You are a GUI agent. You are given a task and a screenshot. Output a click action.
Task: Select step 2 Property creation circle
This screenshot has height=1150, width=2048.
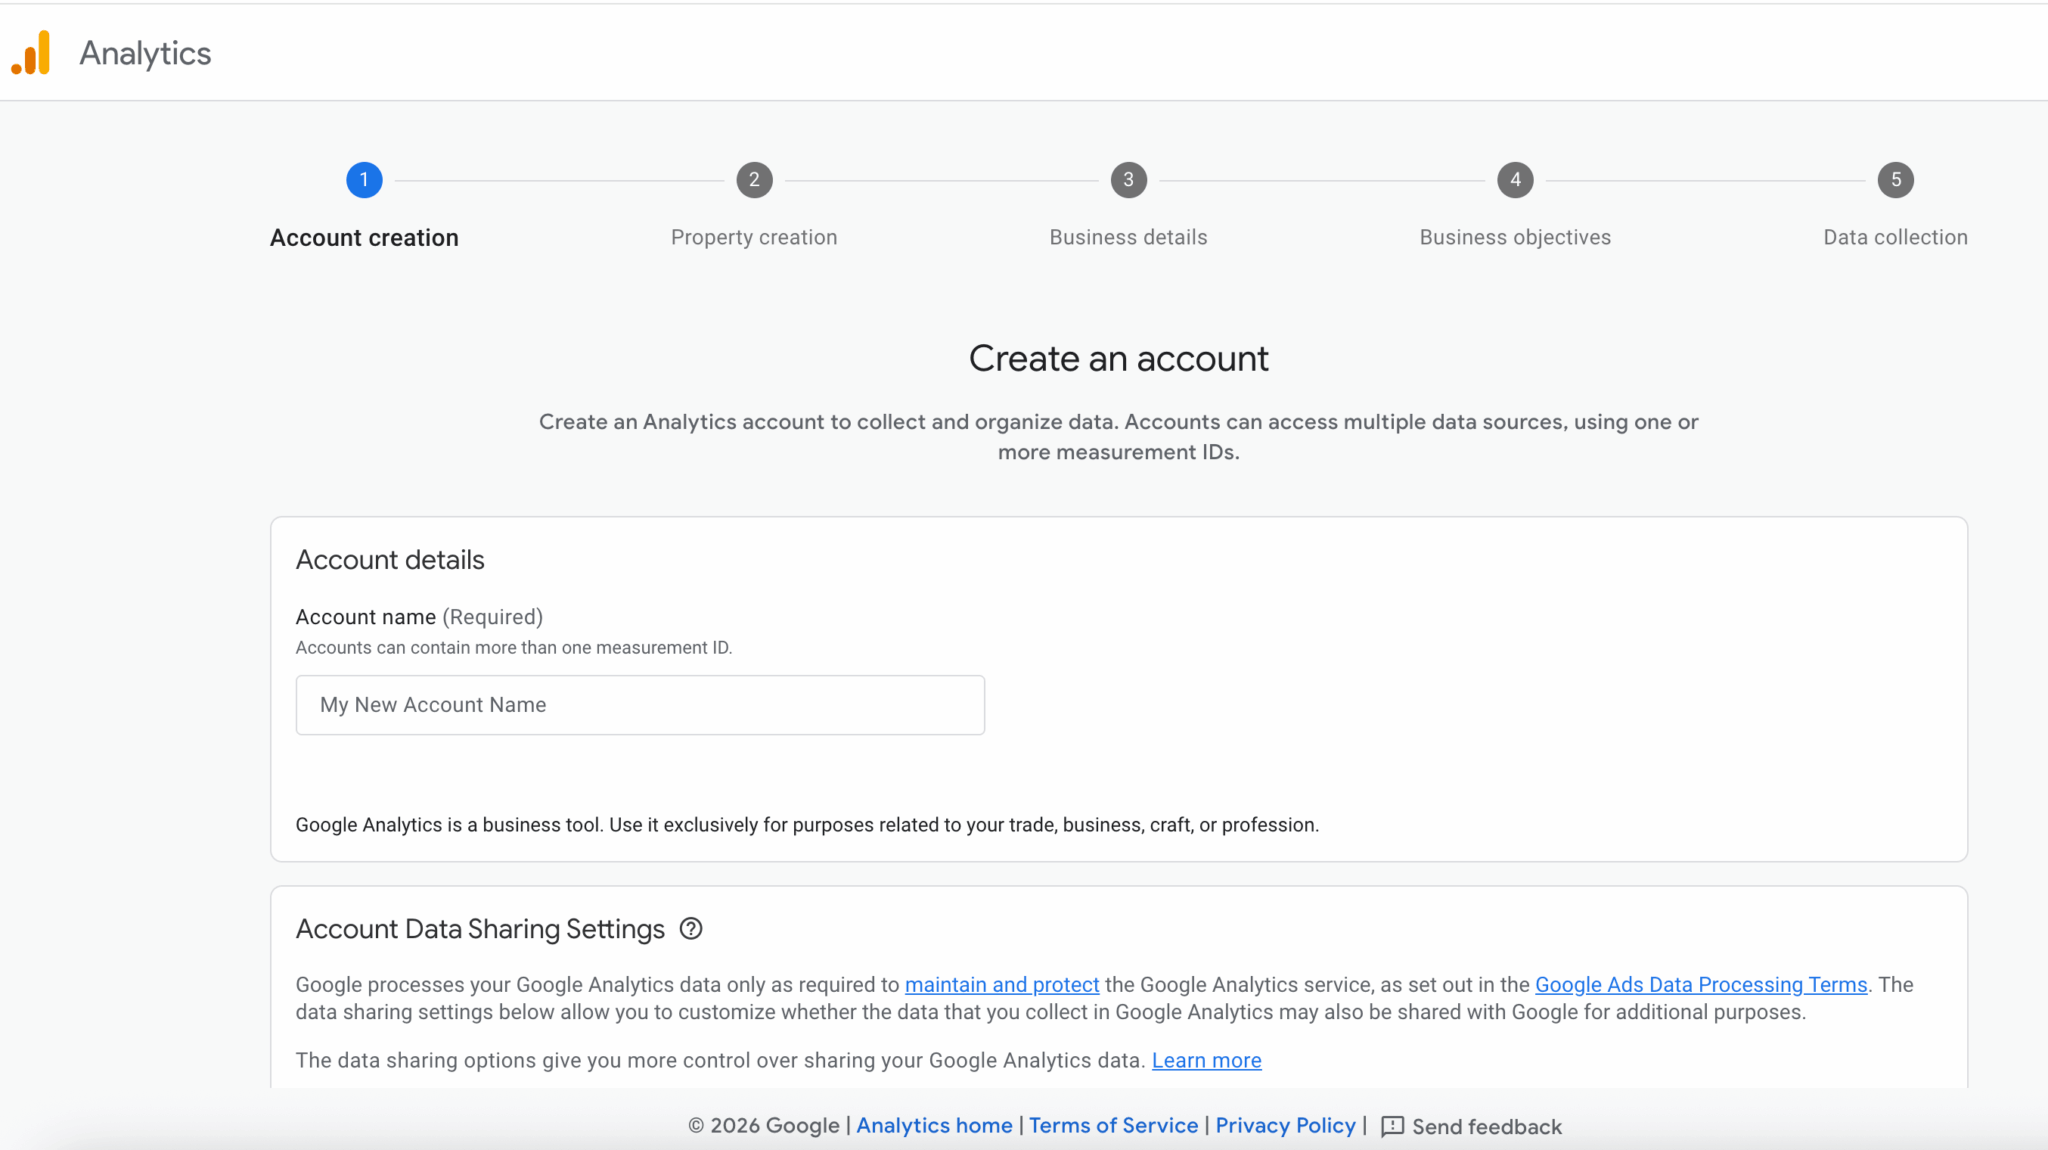(x=755, y=180)
